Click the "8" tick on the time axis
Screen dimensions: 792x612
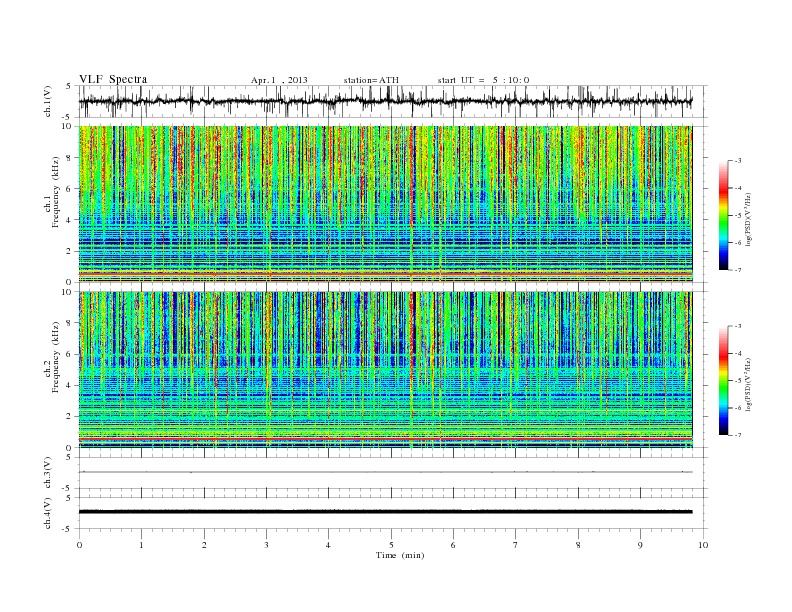point(578,545)
